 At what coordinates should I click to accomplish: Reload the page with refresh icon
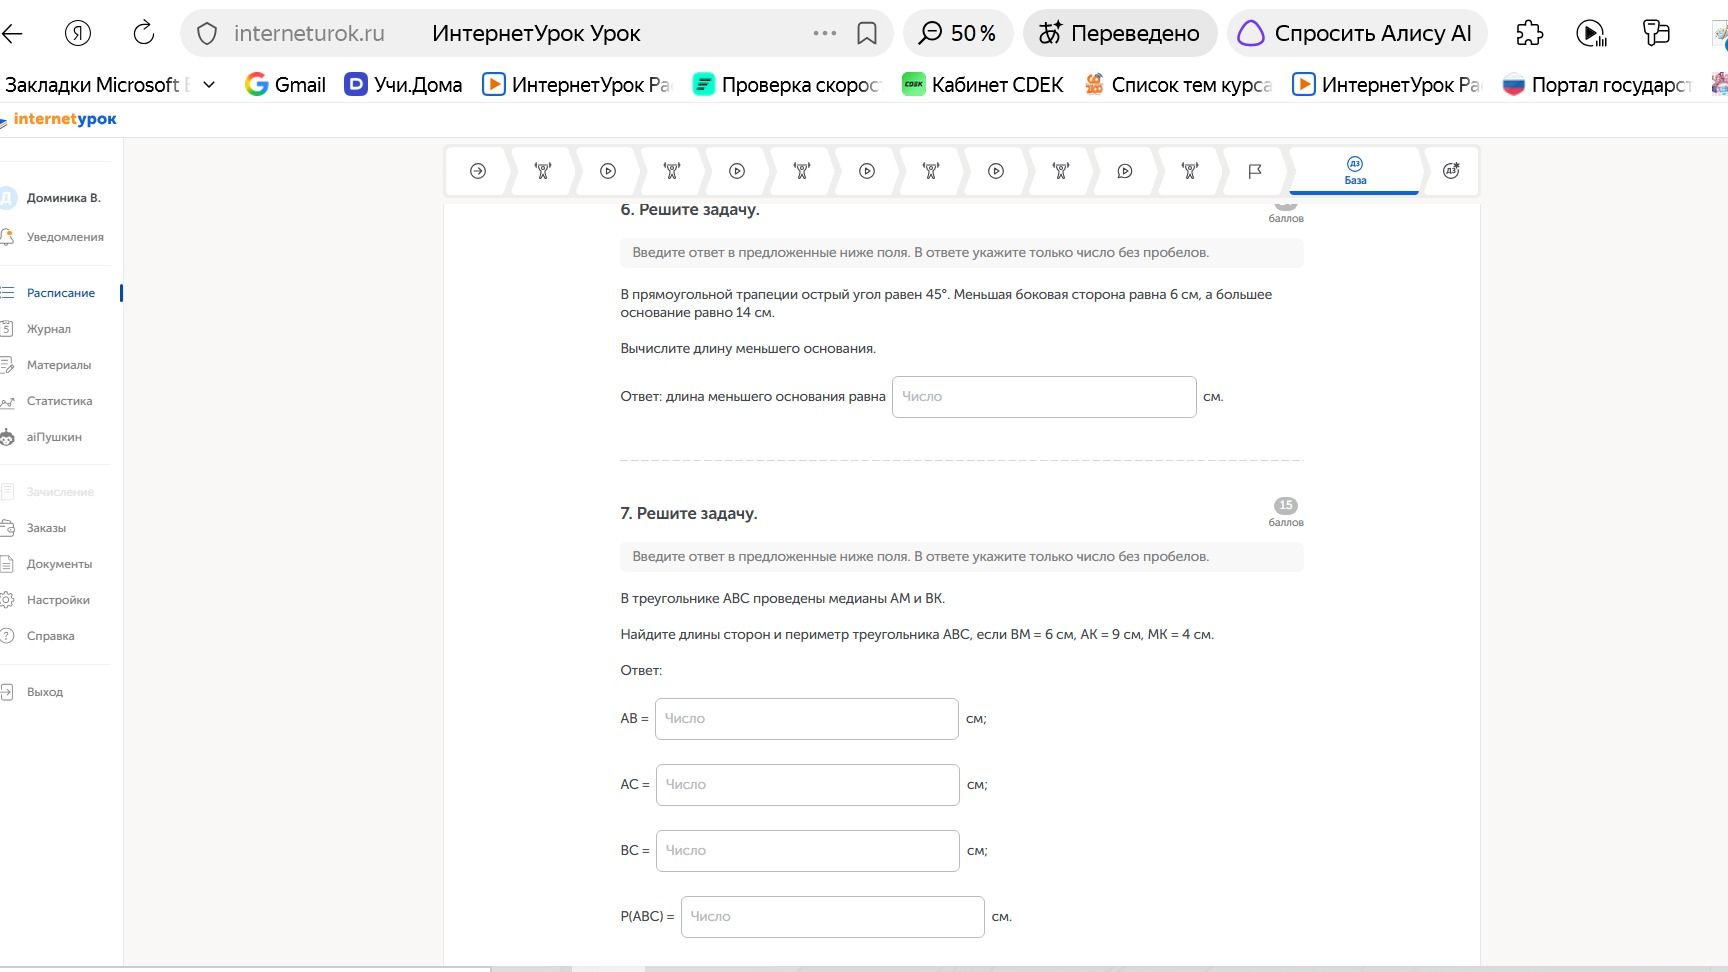point(144,33)
